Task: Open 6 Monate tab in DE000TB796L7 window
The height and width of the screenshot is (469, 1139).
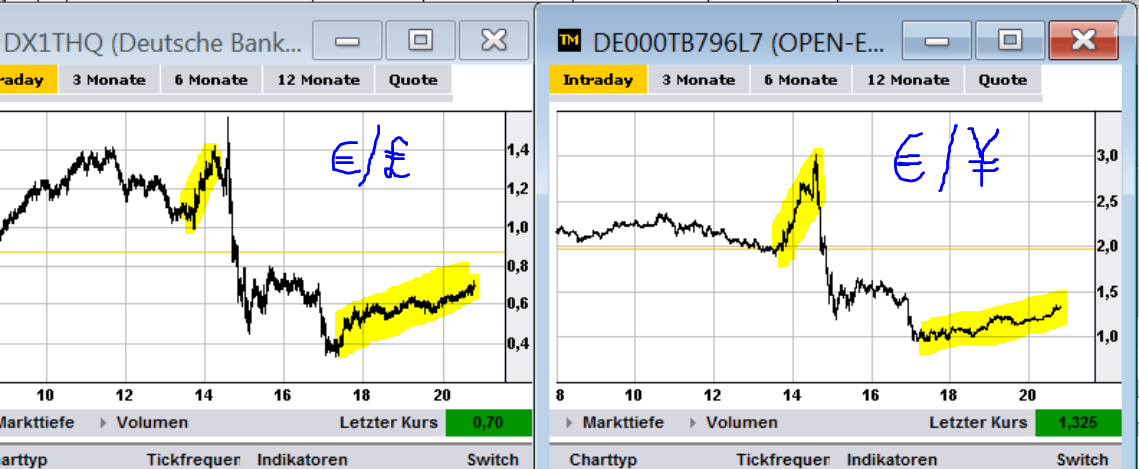Action: click(x=800, y=79)
